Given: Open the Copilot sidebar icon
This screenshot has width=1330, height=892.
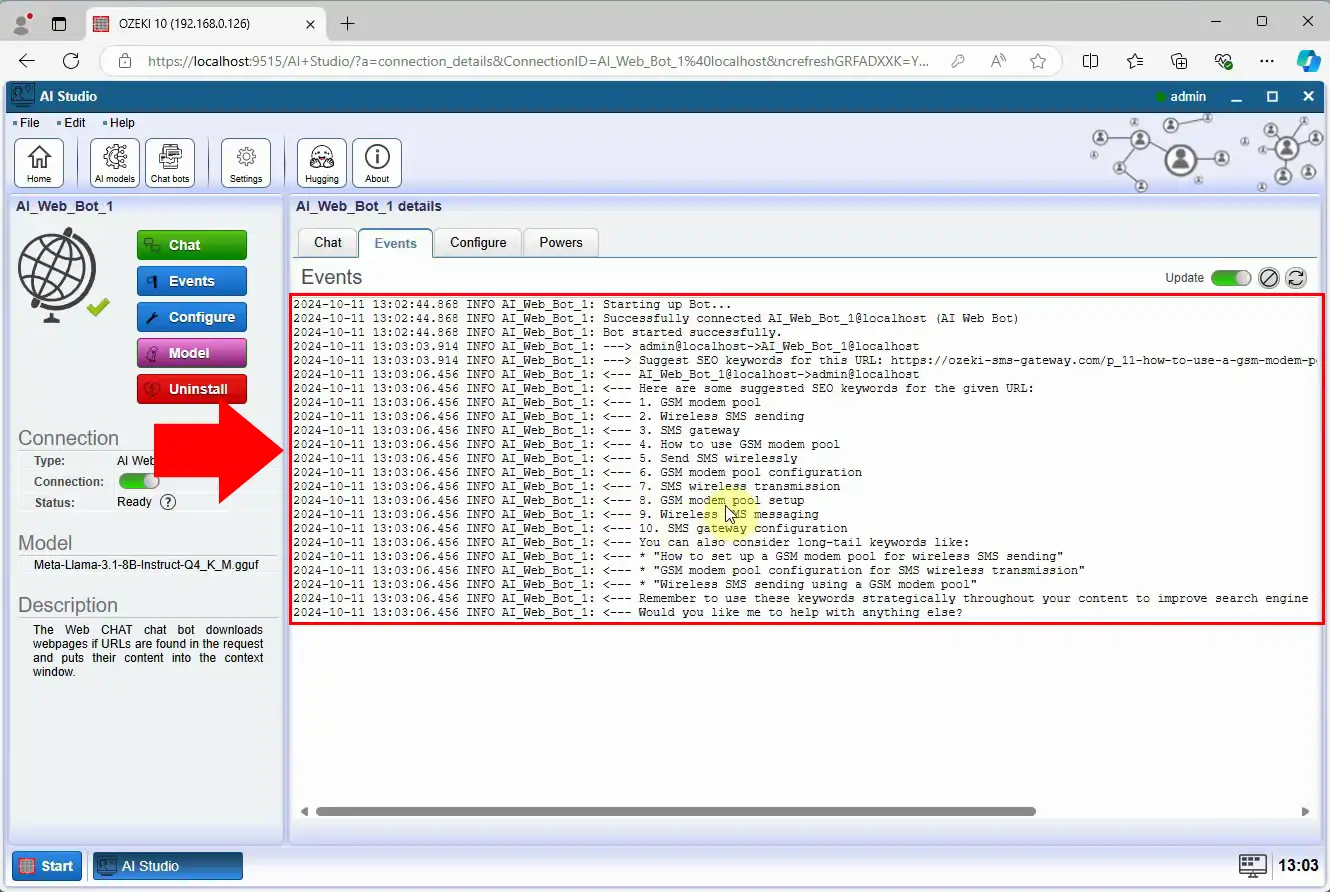Looking at the screenshot, I should (1309, 61).
